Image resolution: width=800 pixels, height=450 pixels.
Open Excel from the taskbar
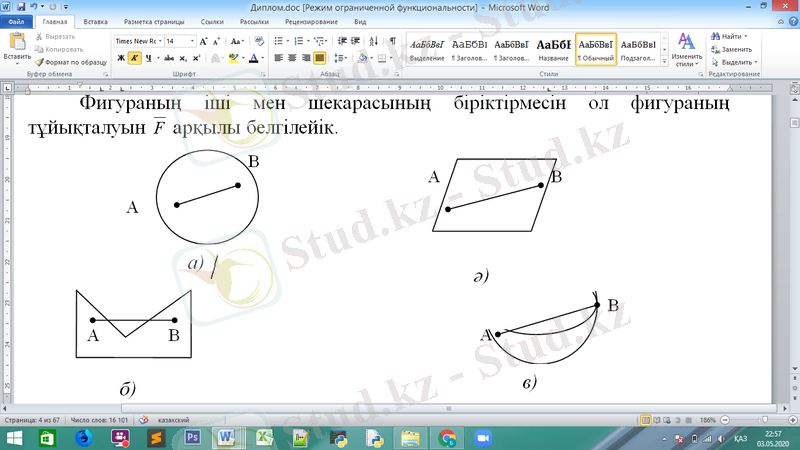tap(263, 438)
